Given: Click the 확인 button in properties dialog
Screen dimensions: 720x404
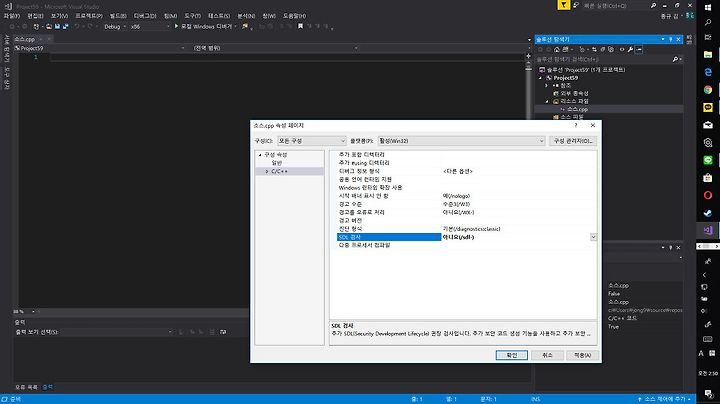Looking at the screenshot, I should click(512, 355).
